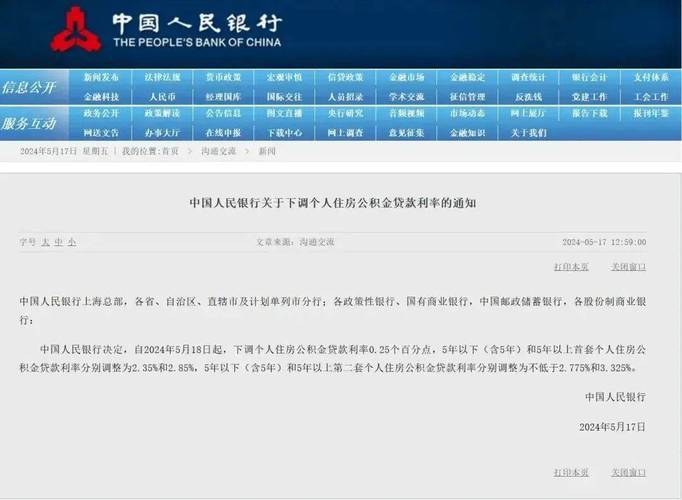Viewport: 682px width, 500px height.
Task: Open the 法律法规 menu item
Action: pos(162,77)
